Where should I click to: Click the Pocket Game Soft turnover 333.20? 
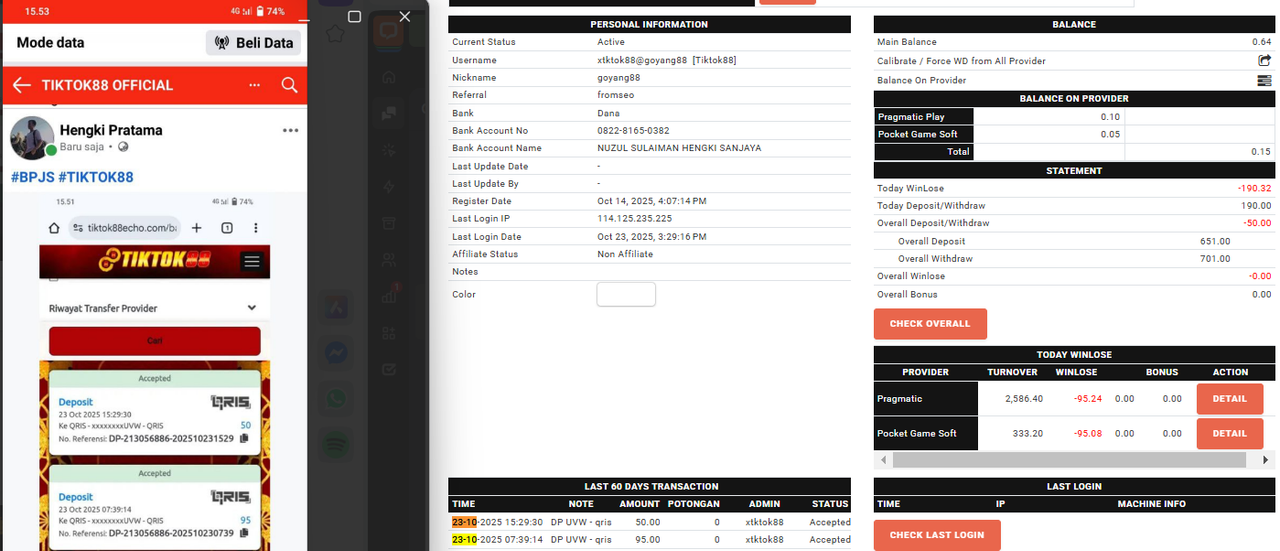(1030, 433)
